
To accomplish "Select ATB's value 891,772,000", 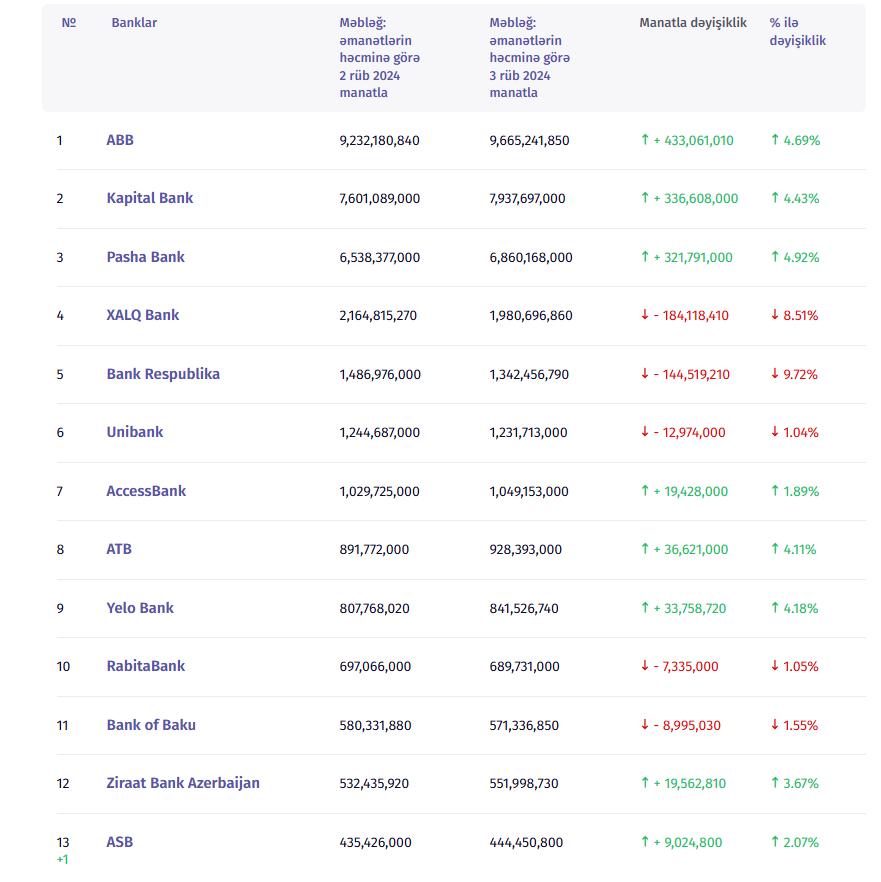I will [x=374, y=550].
